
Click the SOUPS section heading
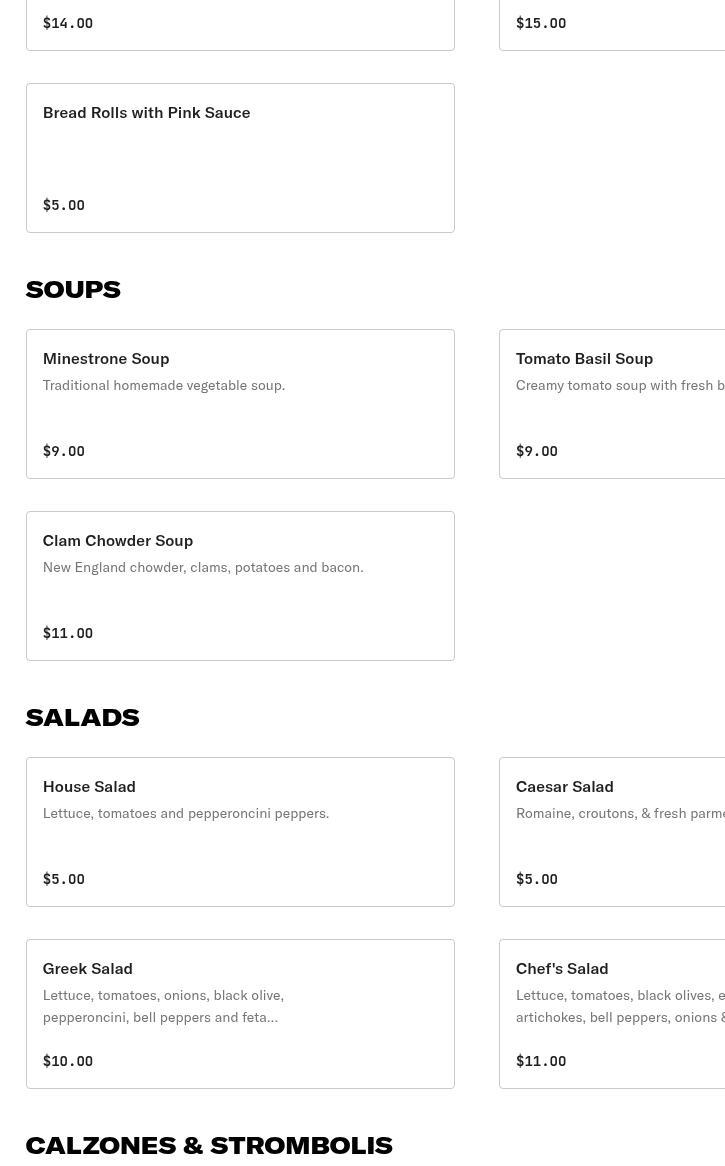pos(73,289)
